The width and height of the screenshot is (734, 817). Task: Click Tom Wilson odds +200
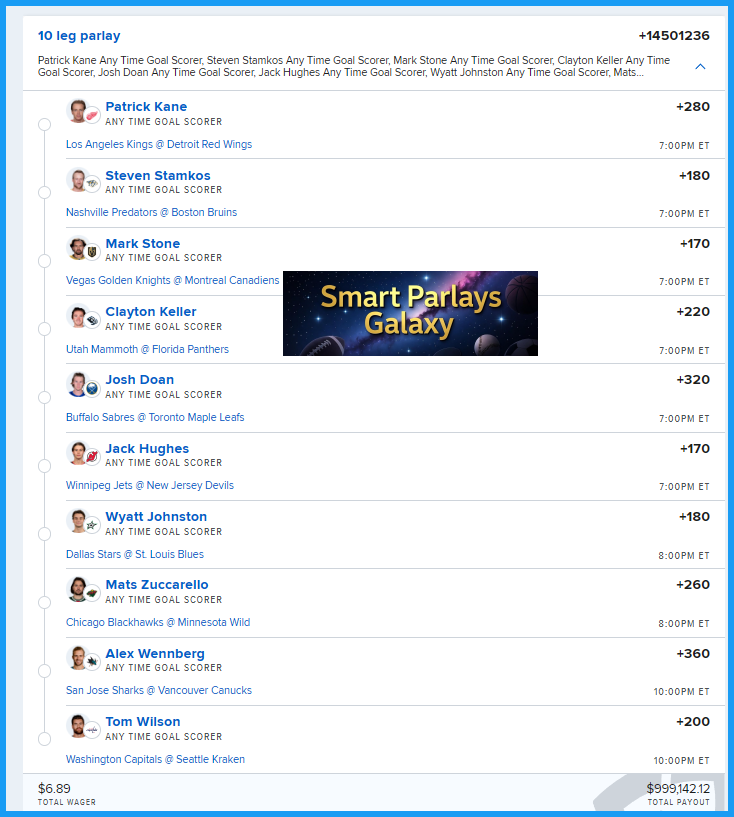(693, 722)
